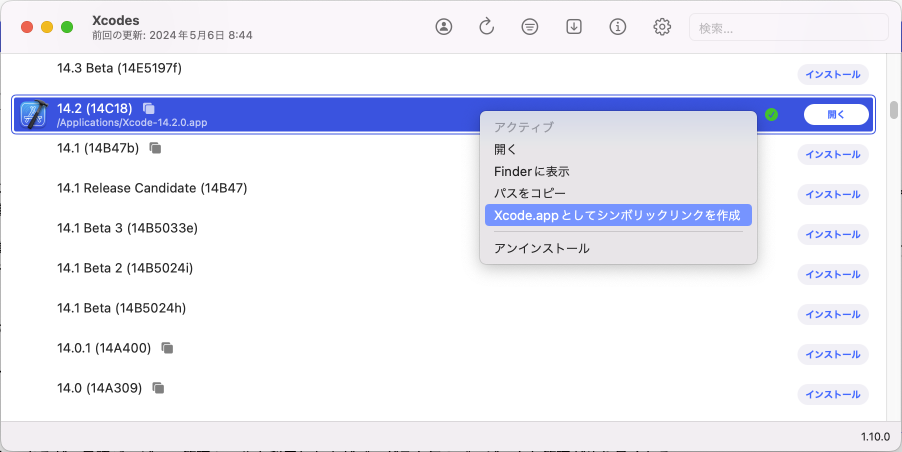This screenshot has height=452, width=902.
Task: Choose 開く in context menu
Action: pos(618,150)
